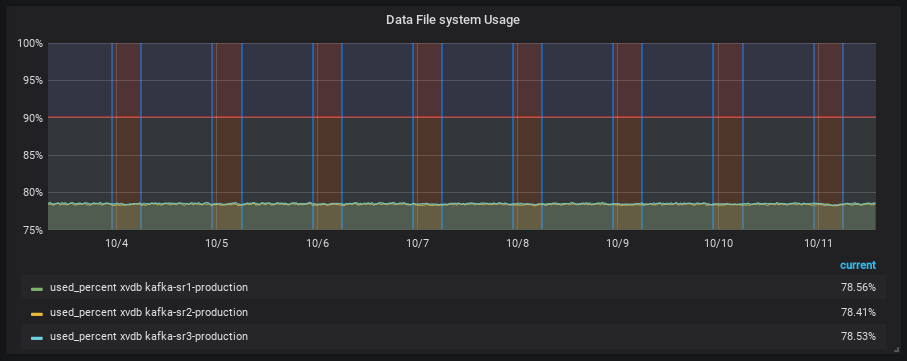Click the panel resize handle at bottom-right corner
Screen dimensions: 907x361
coord(897,349)
